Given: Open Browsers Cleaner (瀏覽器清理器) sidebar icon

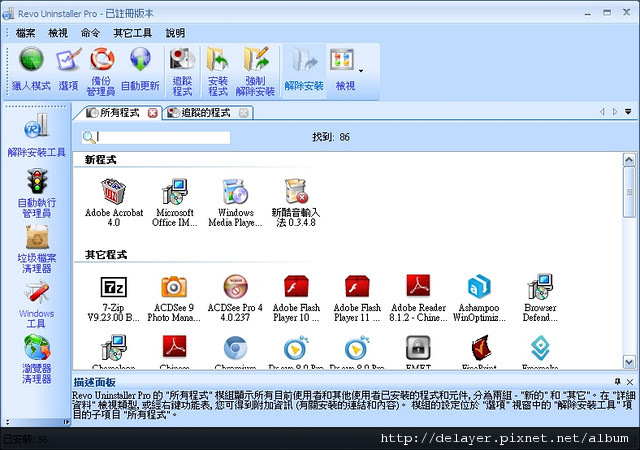Looking at the screenshot, I should pyautogui.click(x=37, y=359).
